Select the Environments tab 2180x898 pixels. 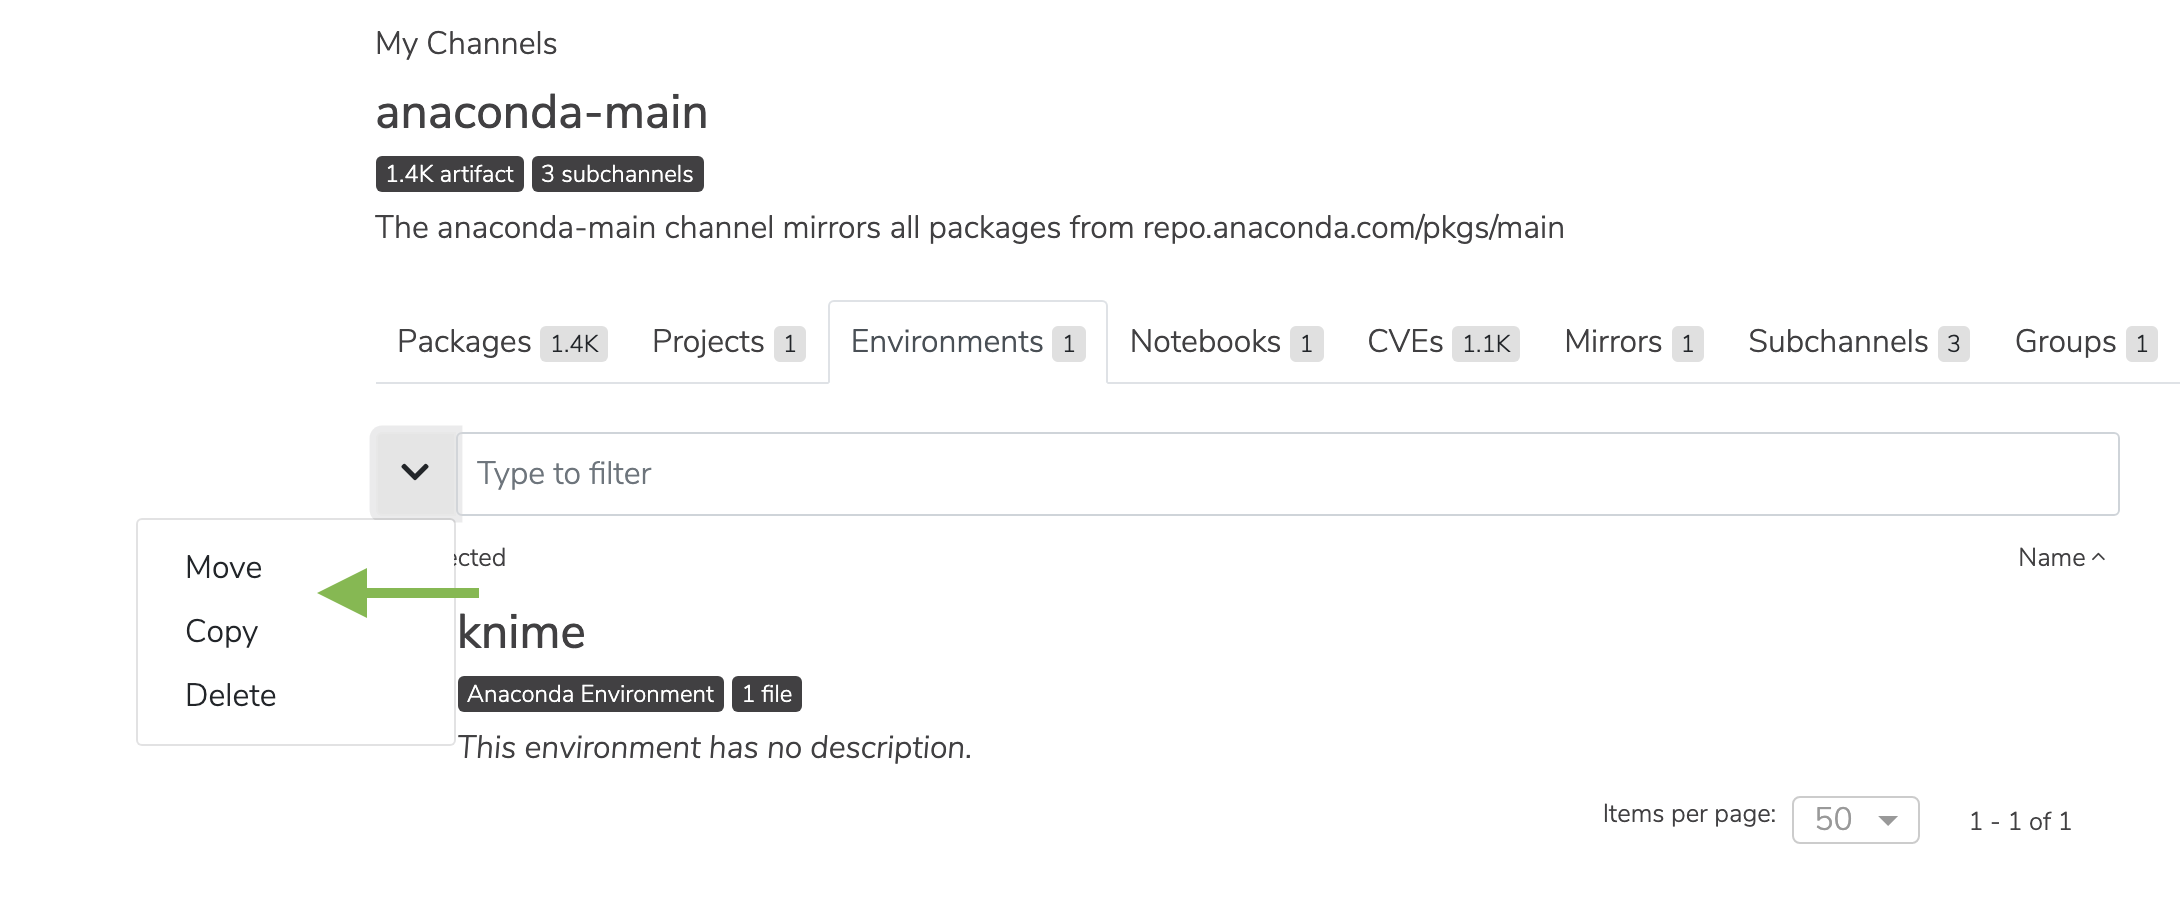pos(968,342)
